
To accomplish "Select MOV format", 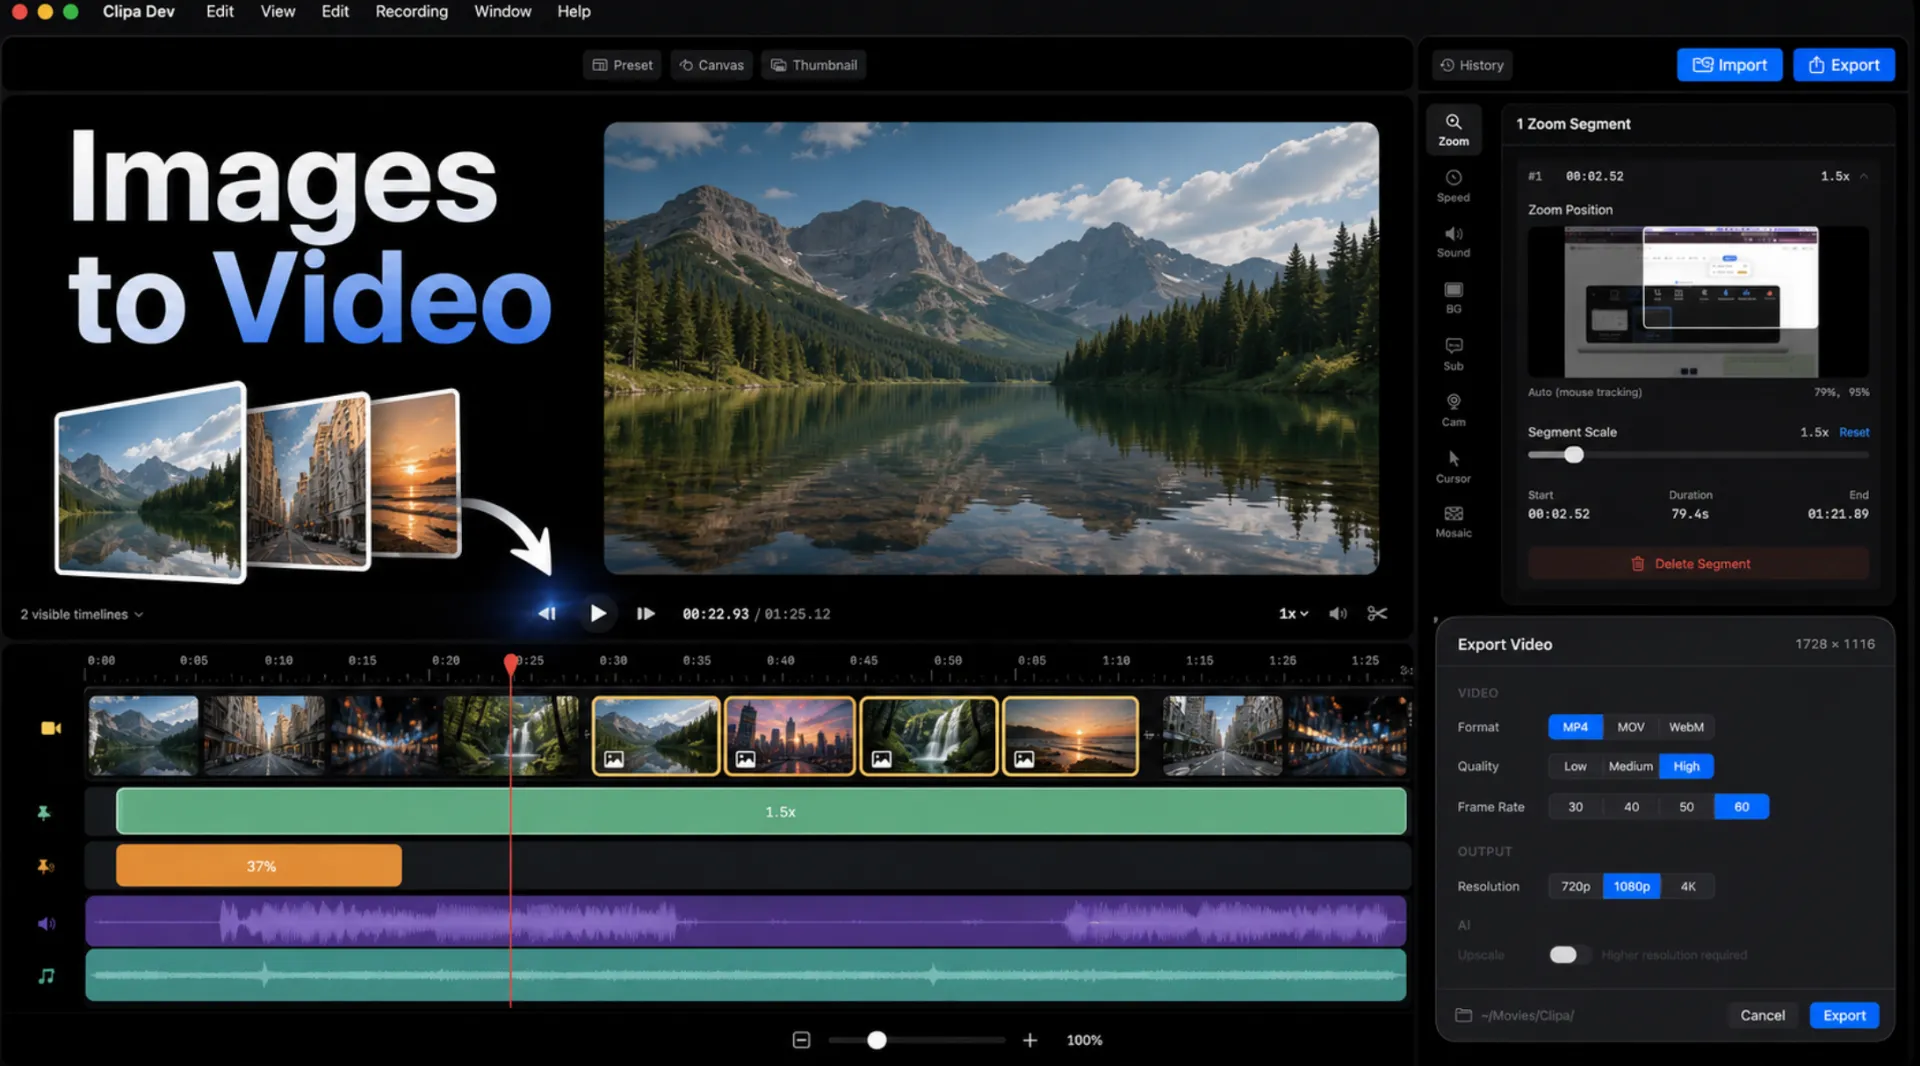I will pos(1631,727).
